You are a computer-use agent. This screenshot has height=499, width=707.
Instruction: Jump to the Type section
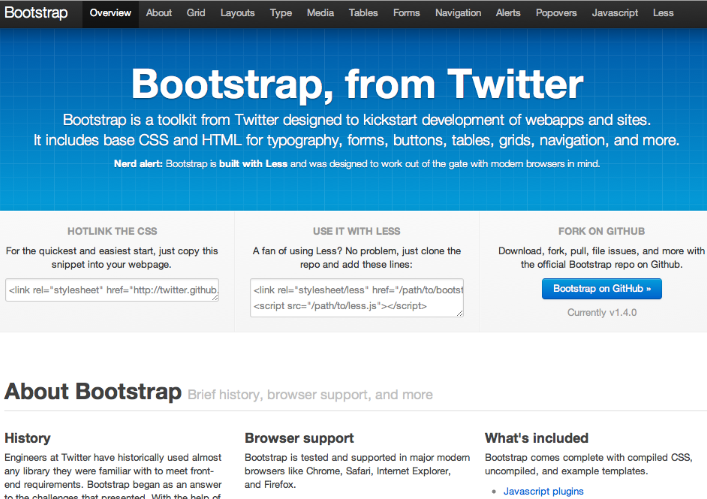tap(281, 13)
